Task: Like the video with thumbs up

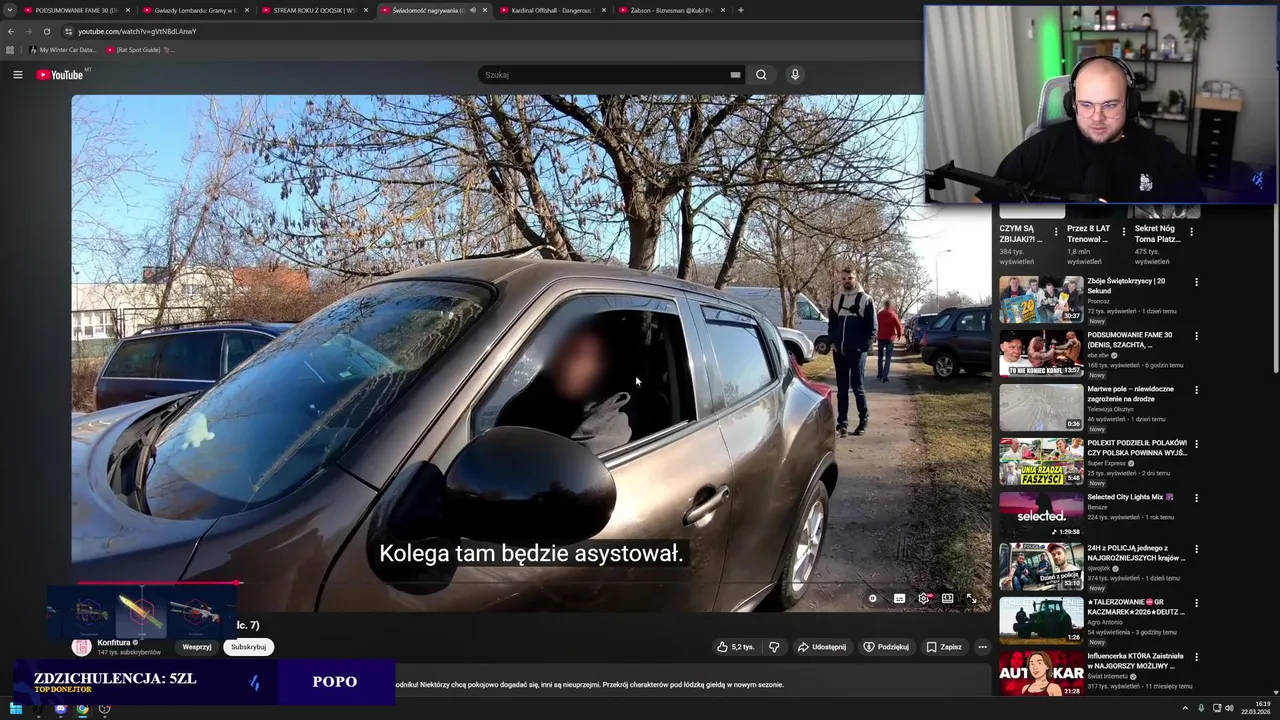Action: pos(735,647)
